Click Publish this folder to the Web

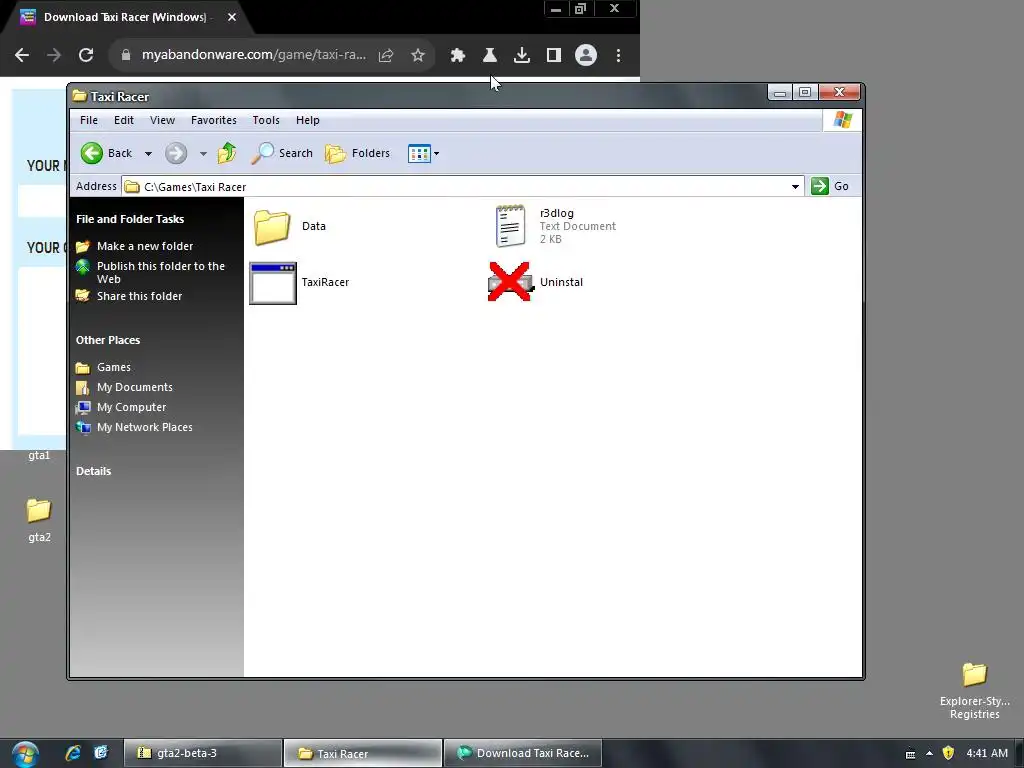tap(150, 272)
